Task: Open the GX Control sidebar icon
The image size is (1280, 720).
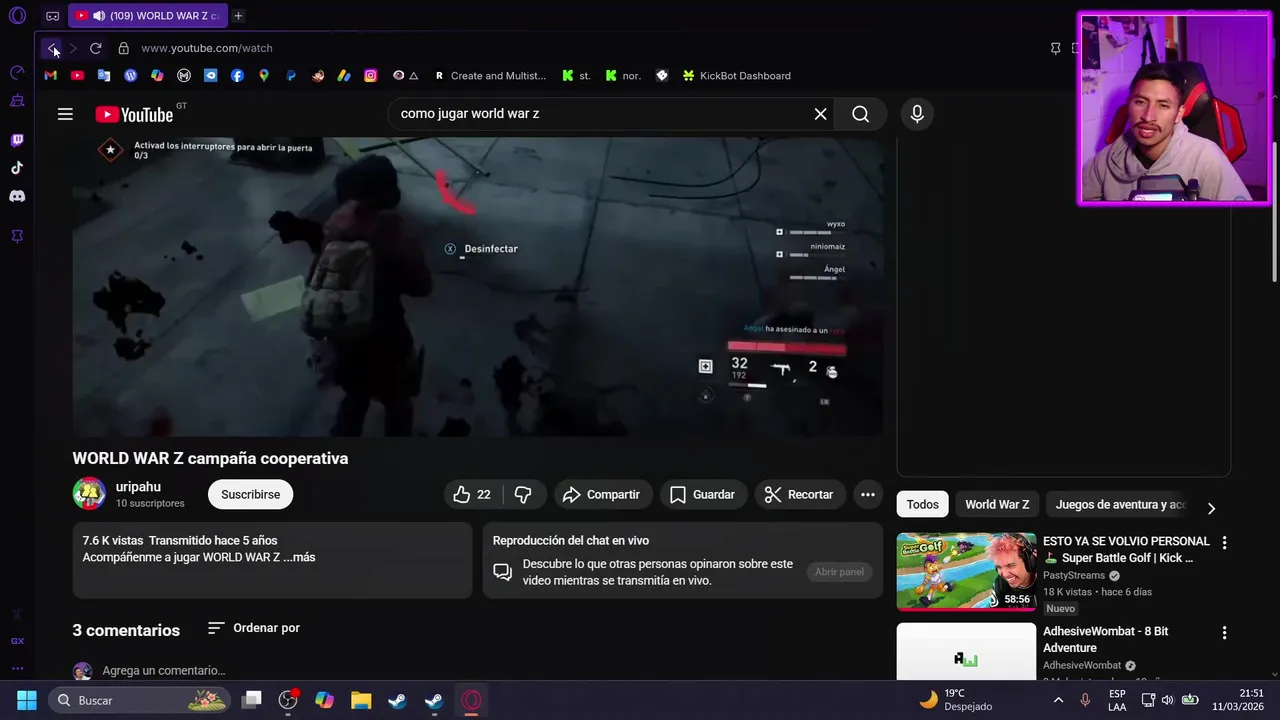Action: (x=17, y=72)
